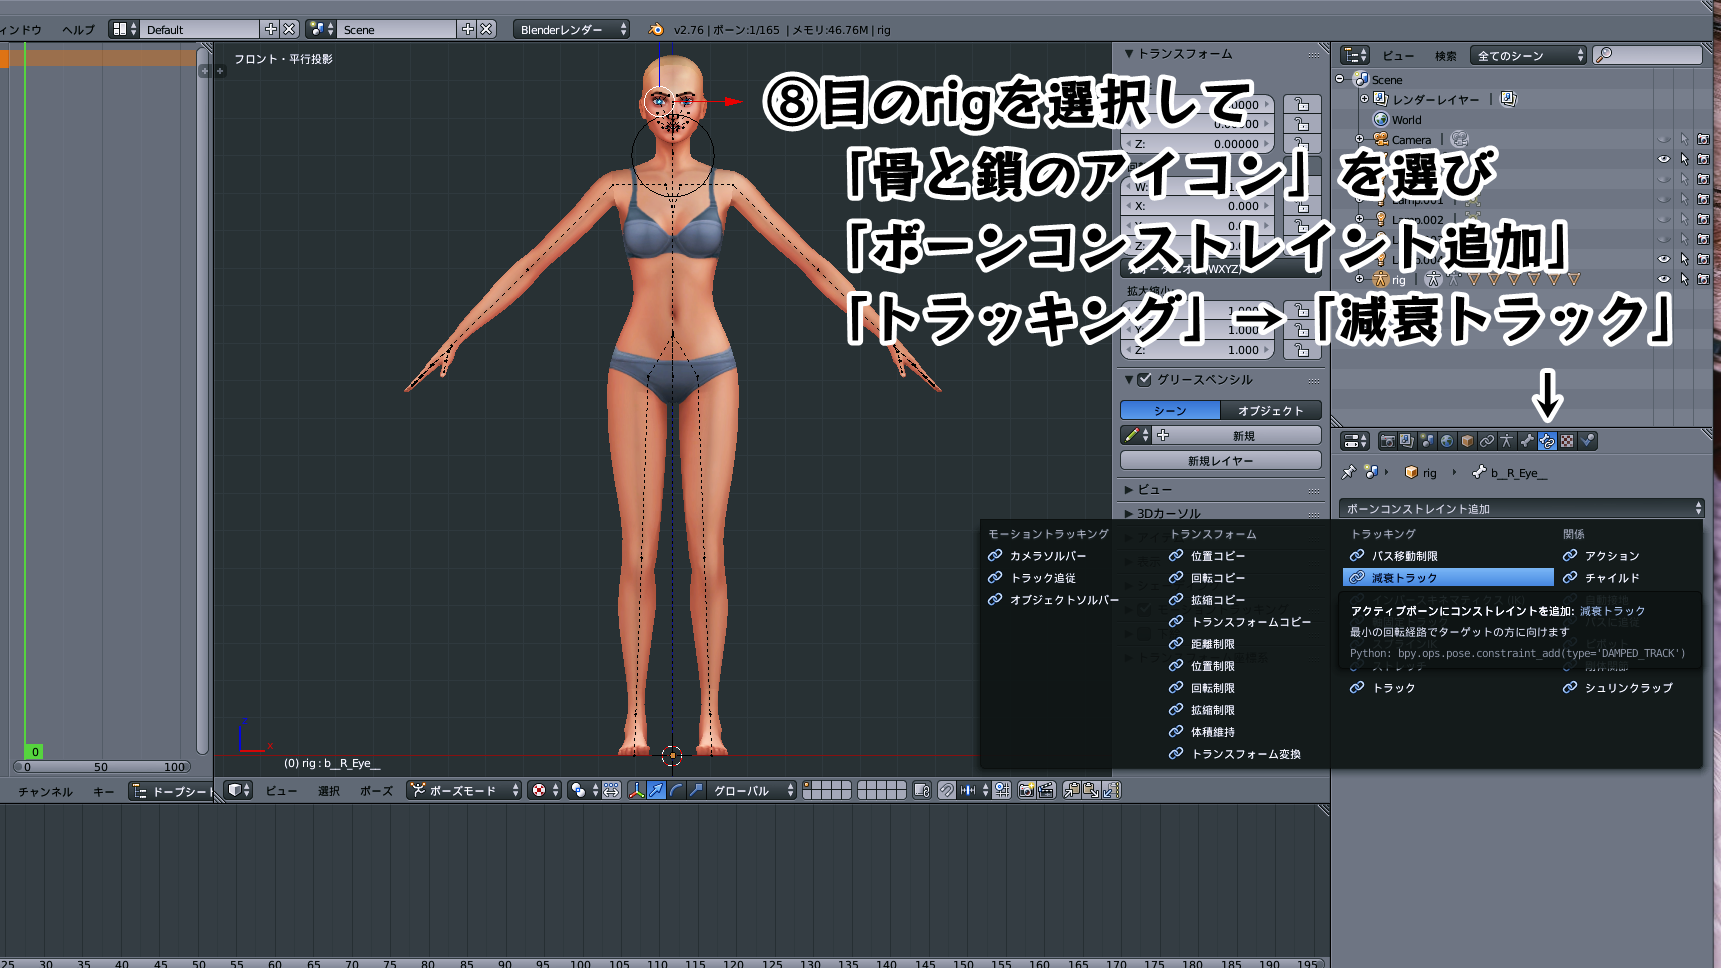Image resolution: width=1721 pixels, height=968 pixels.
Task: Toggle the Grease Pencil checkbox
Action: point(1145,379)
